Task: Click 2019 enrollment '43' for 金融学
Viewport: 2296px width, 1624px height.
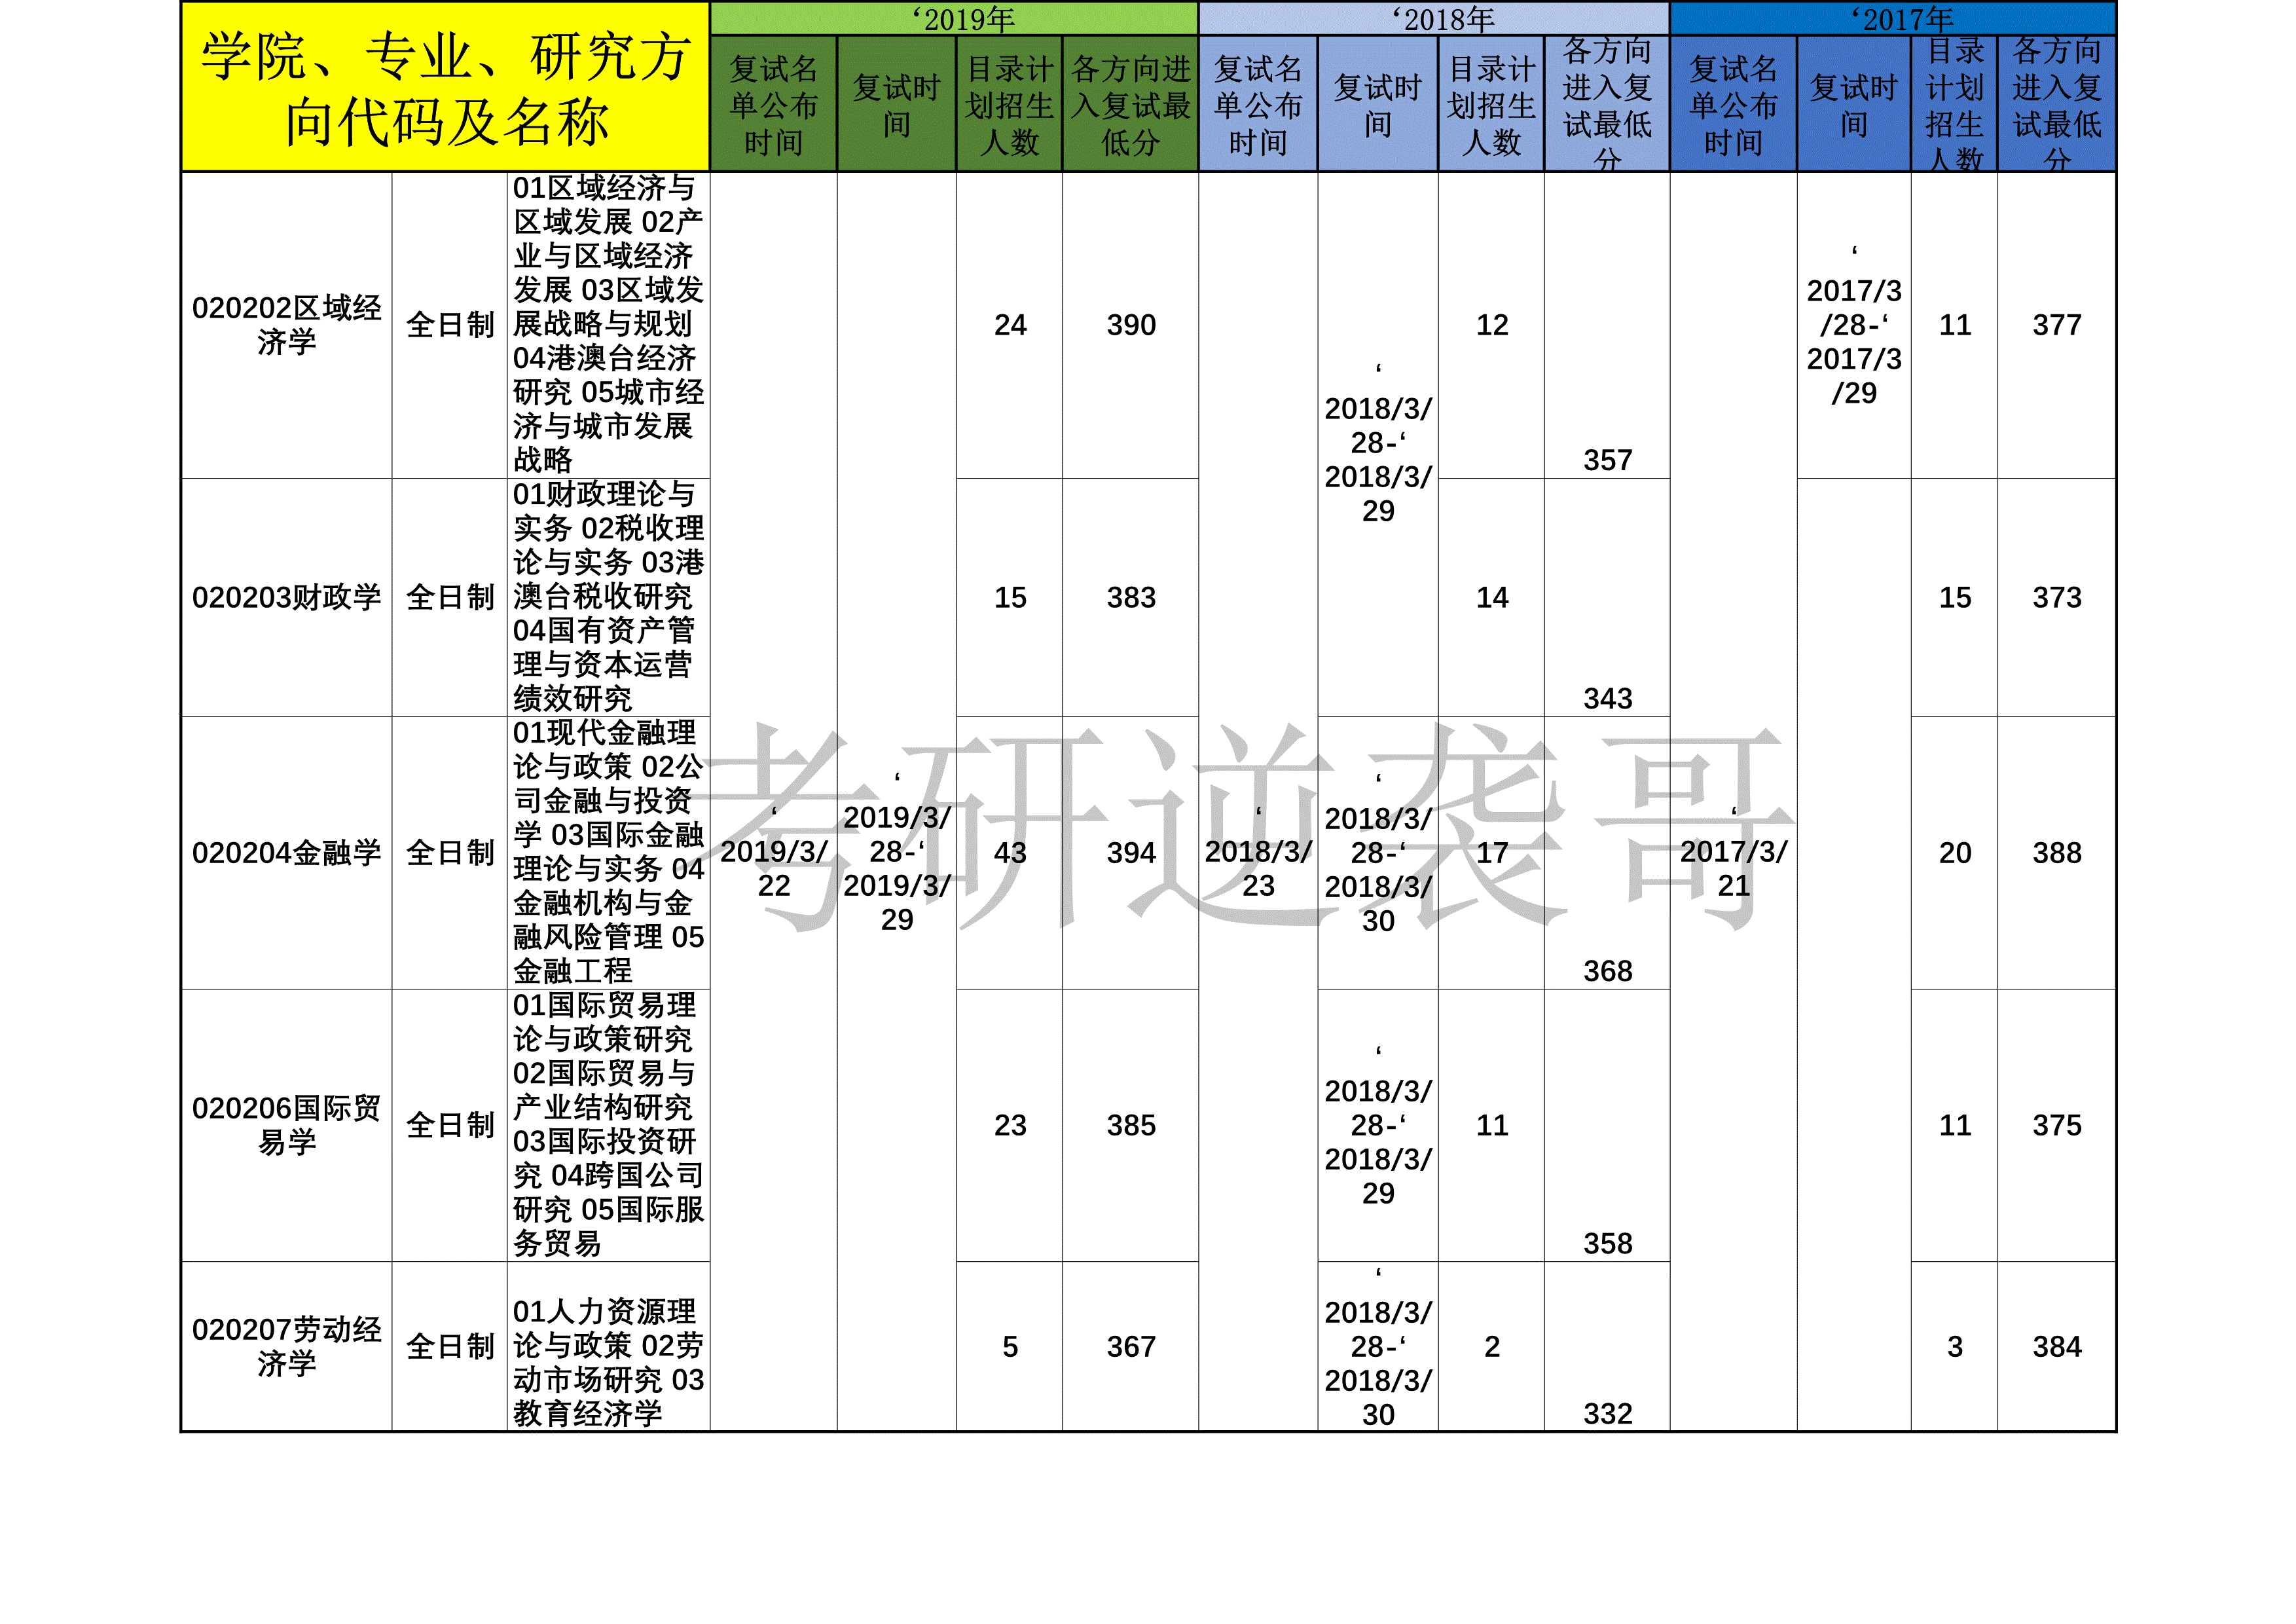Action: pyautogui.click(x=1010, y=853)
